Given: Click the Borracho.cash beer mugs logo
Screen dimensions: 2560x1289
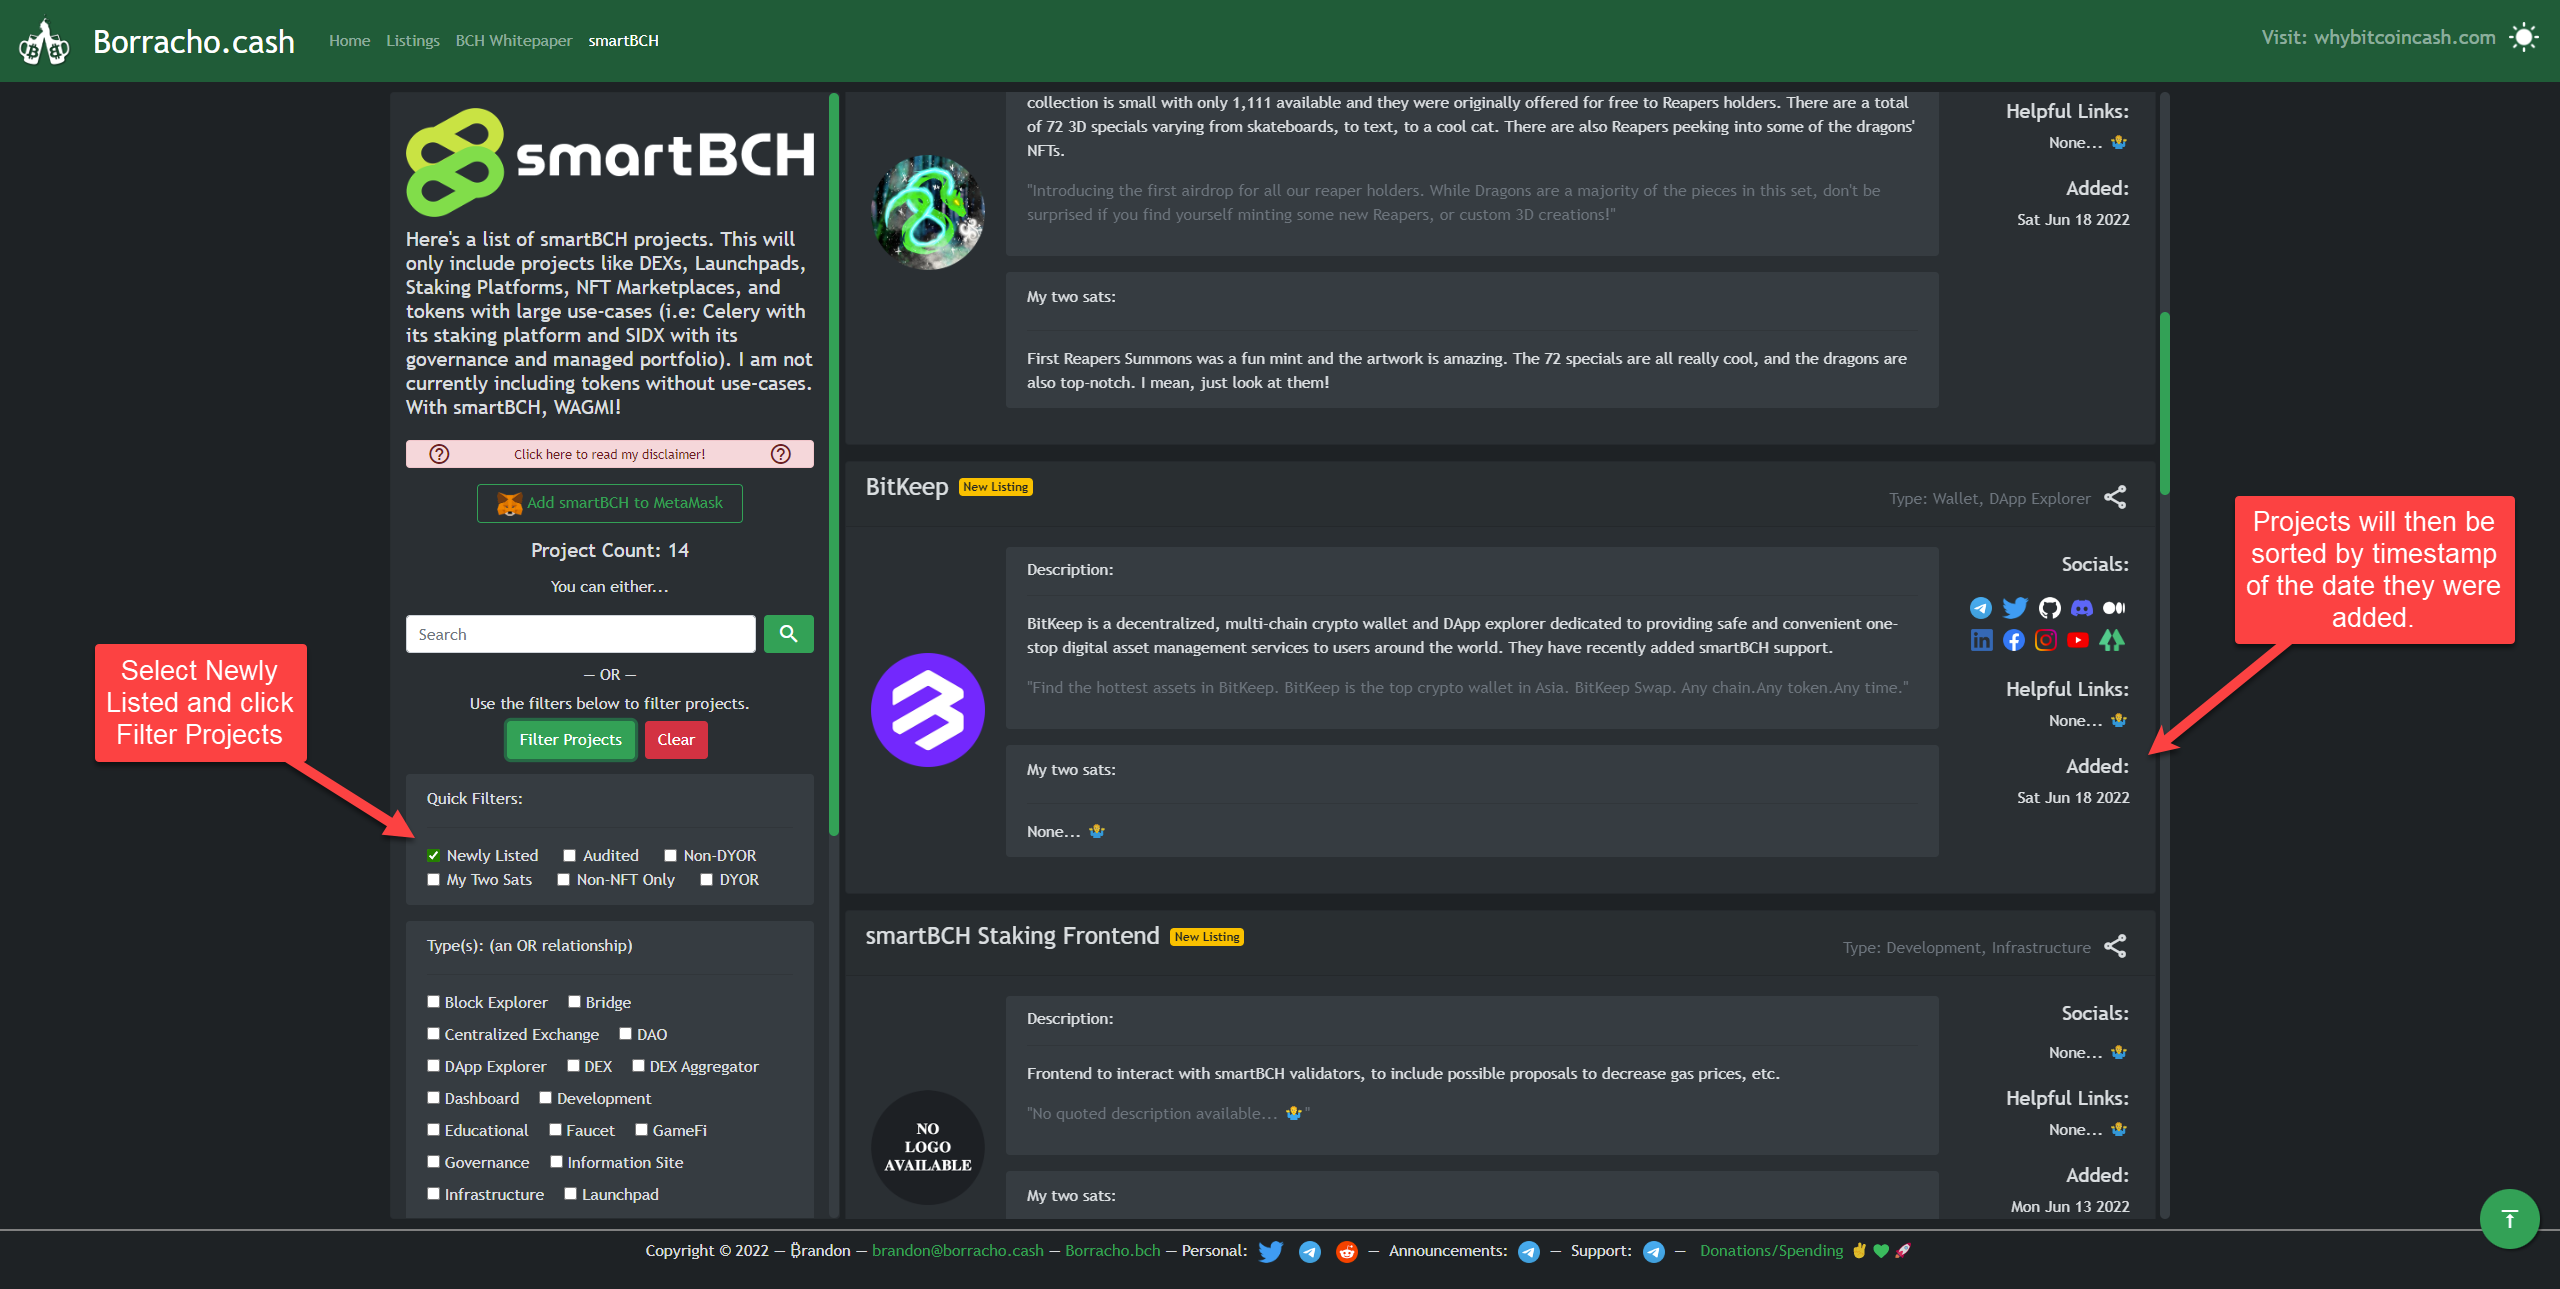Looking at the screenshot, I should [x=44, y=42].
